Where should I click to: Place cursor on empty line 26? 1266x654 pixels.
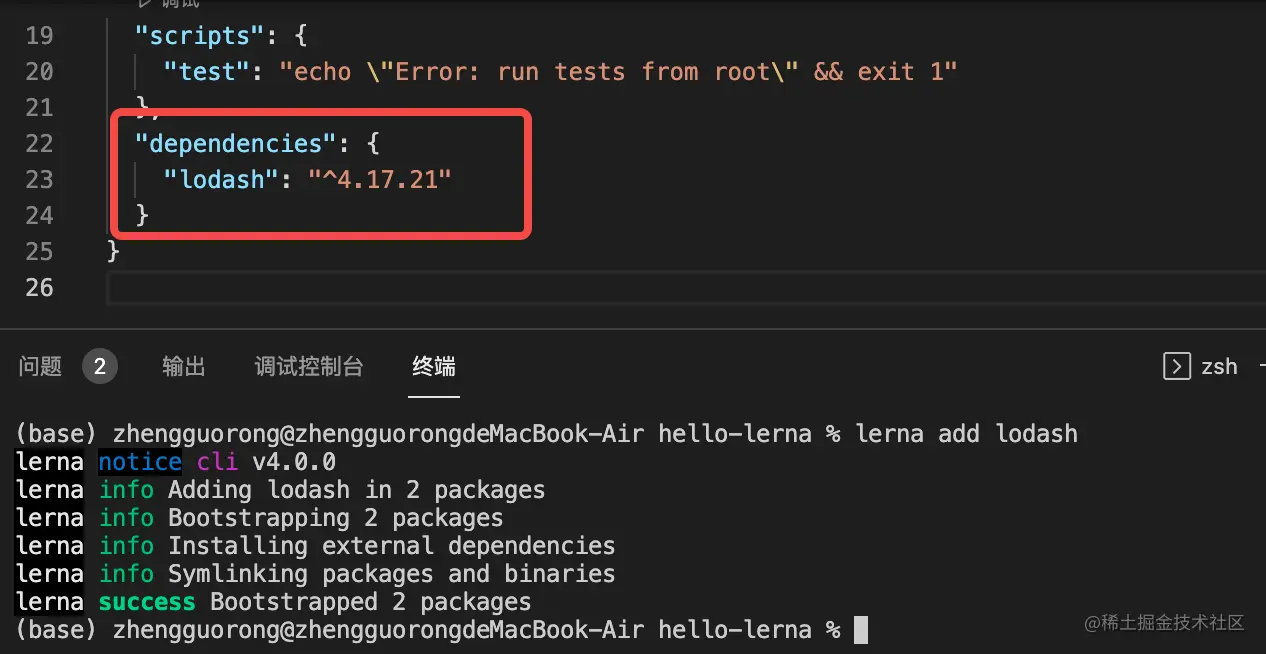click(x=685, y=288)
